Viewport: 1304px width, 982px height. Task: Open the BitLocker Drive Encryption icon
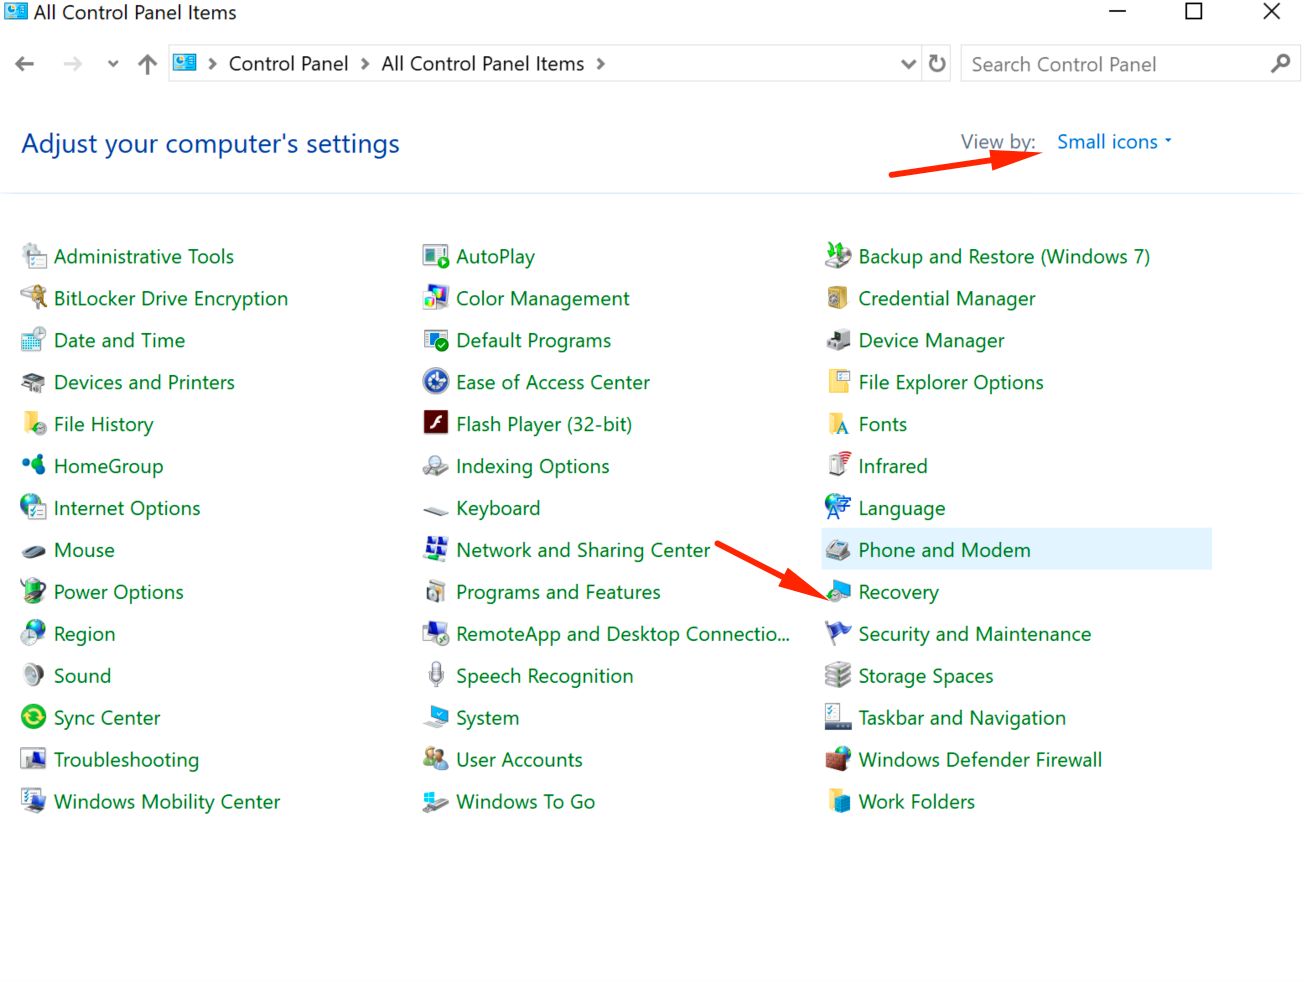point(34,298)
